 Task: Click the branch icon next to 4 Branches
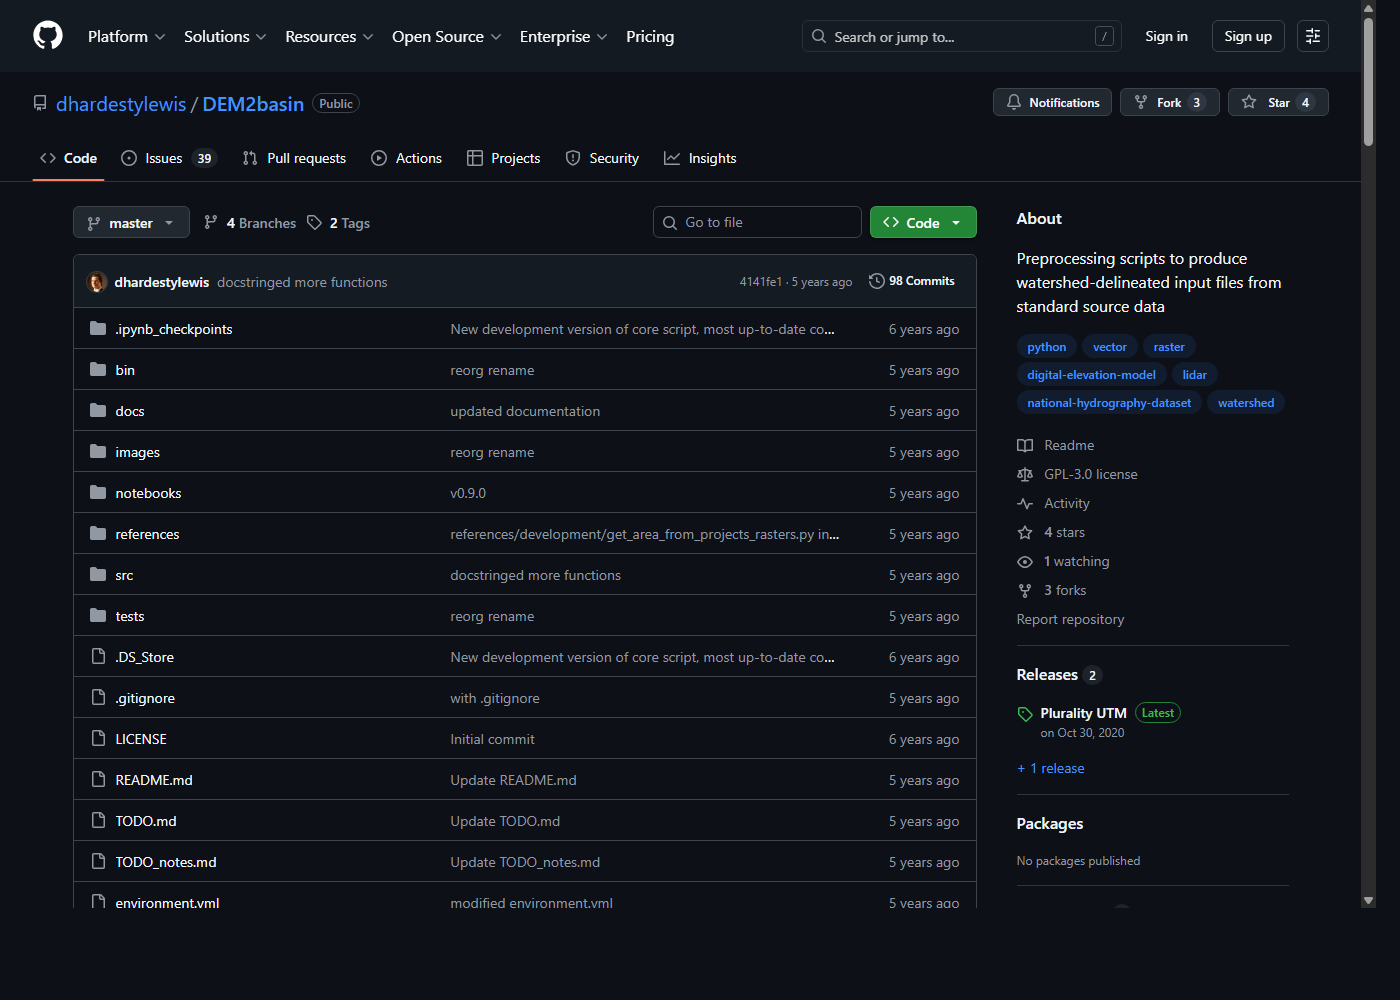(209, 222)
